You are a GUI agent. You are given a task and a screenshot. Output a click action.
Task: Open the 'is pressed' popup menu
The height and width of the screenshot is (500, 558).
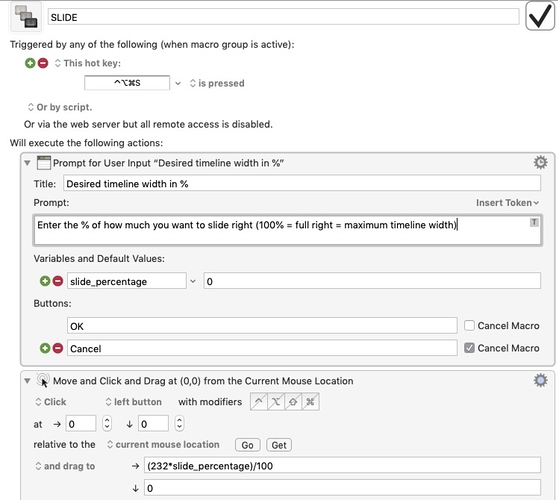coord(217,83)
